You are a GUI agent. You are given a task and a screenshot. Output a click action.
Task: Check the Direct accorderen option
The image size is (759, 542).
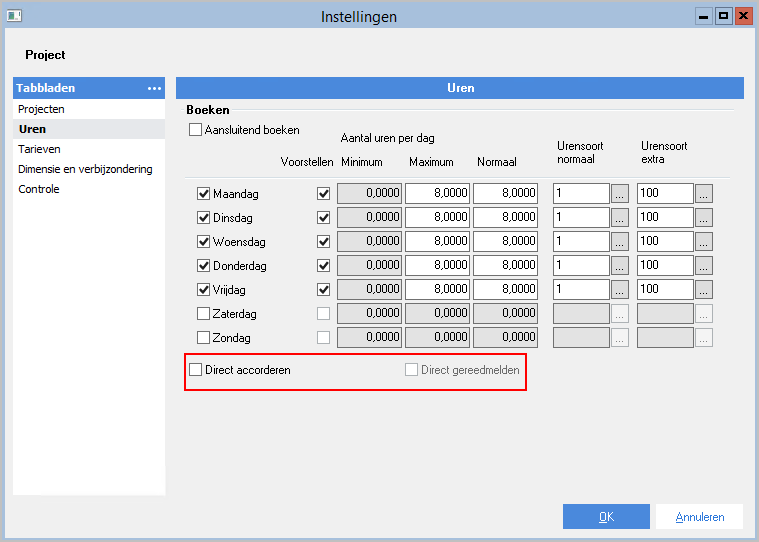point(196,370)
